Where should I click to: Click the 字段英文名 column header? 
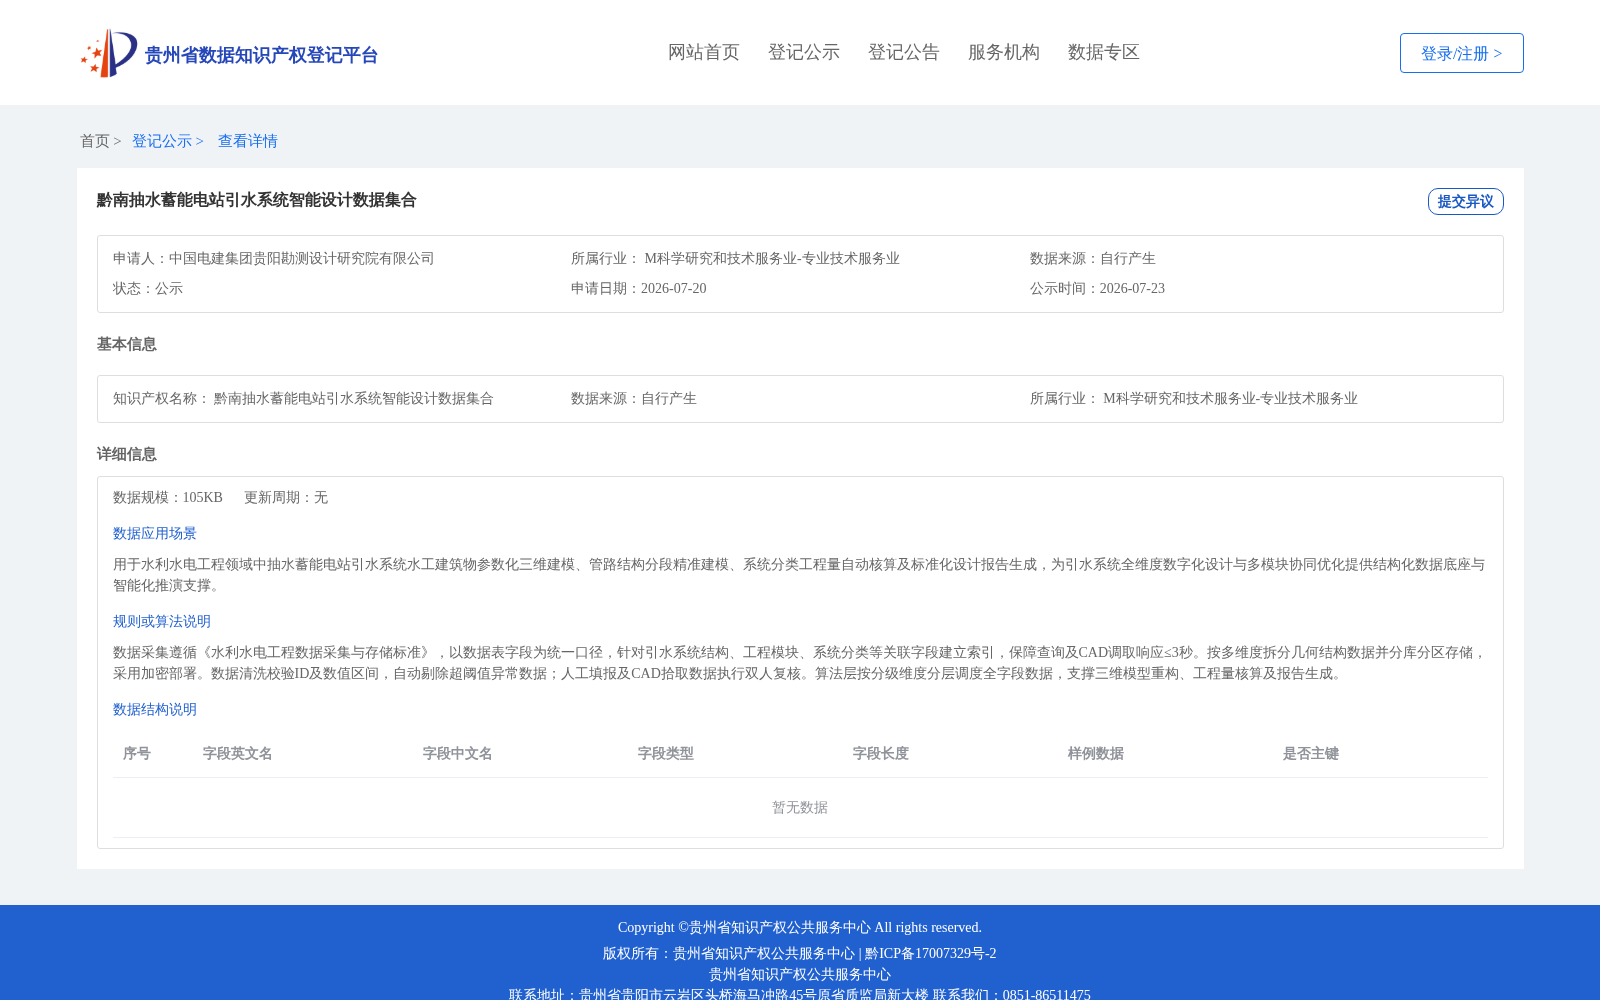point(238,753)
